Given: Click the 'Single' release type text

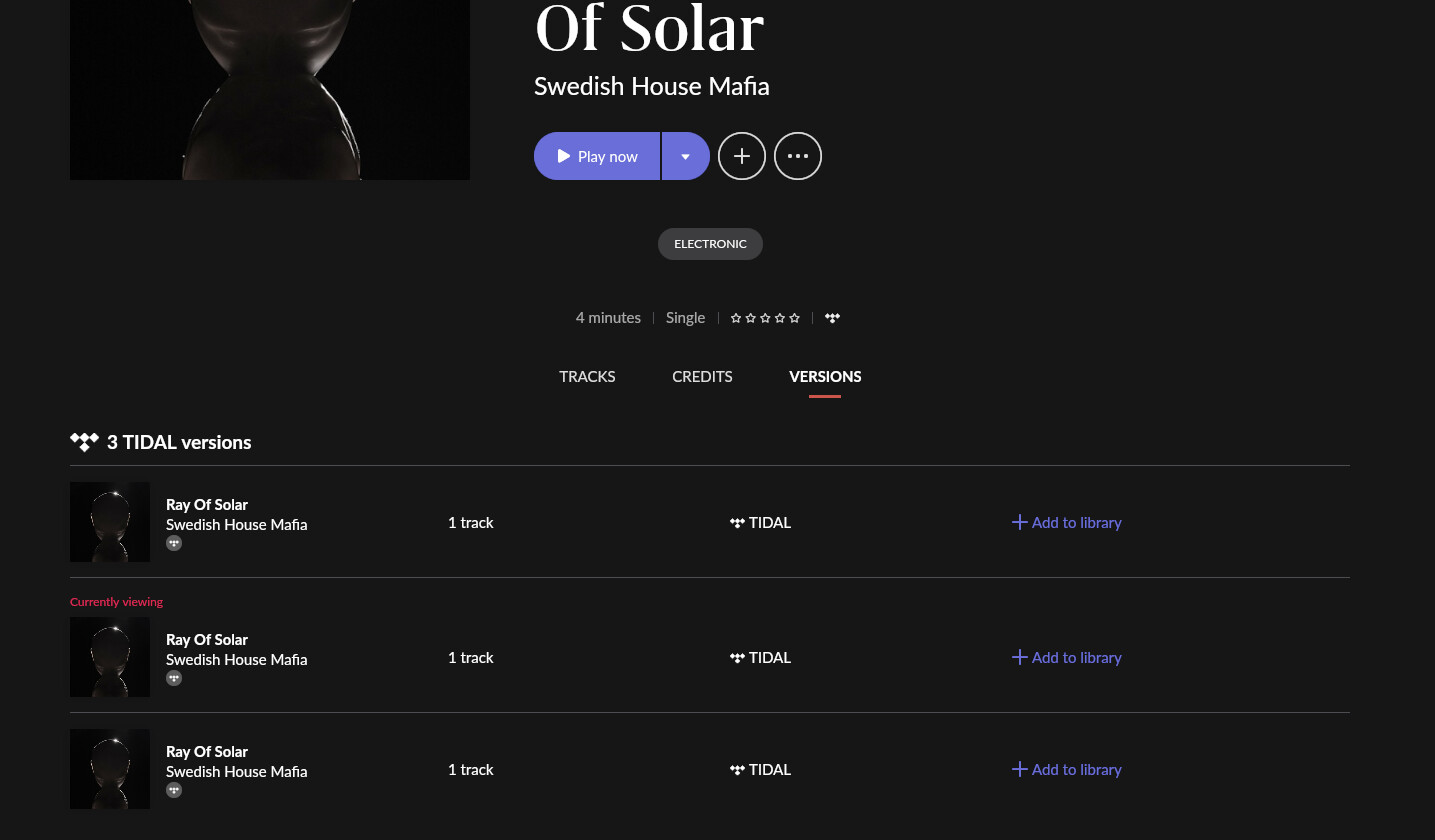Looking at the screenshot, I should [x=686, y=318].
